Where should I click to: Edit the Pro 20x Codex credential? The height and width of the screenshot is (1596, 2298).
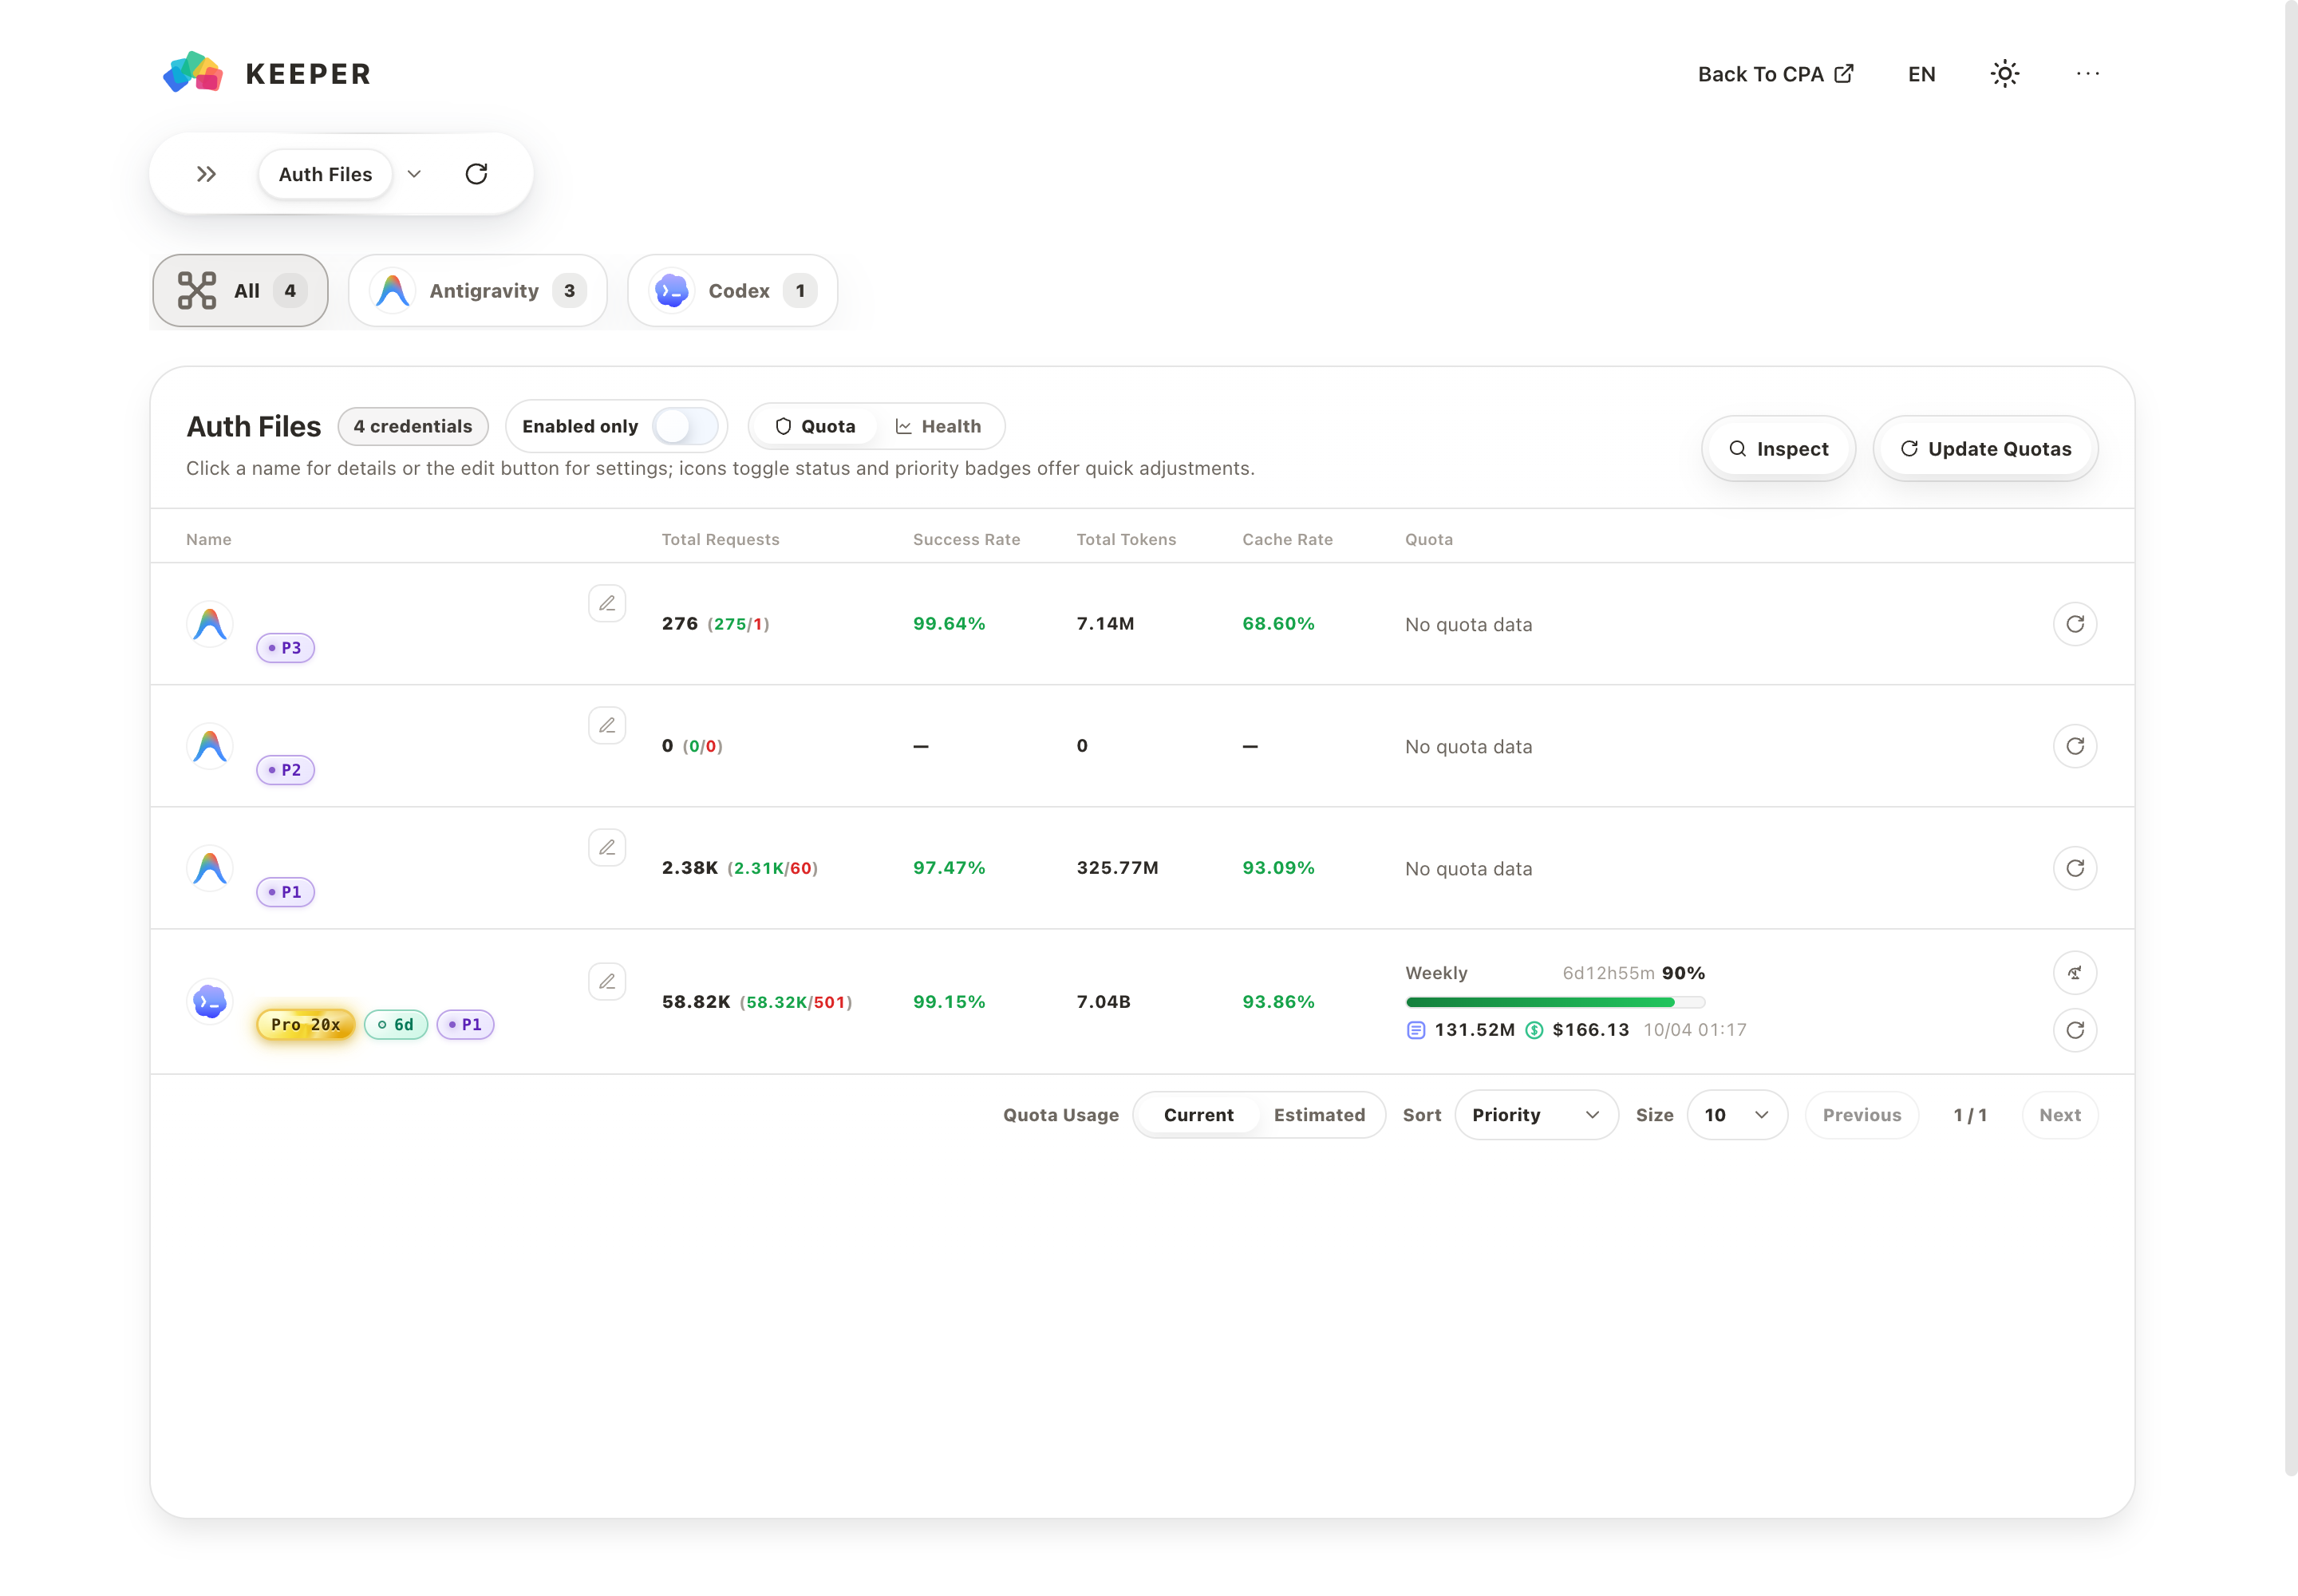(x=607, y=981)
